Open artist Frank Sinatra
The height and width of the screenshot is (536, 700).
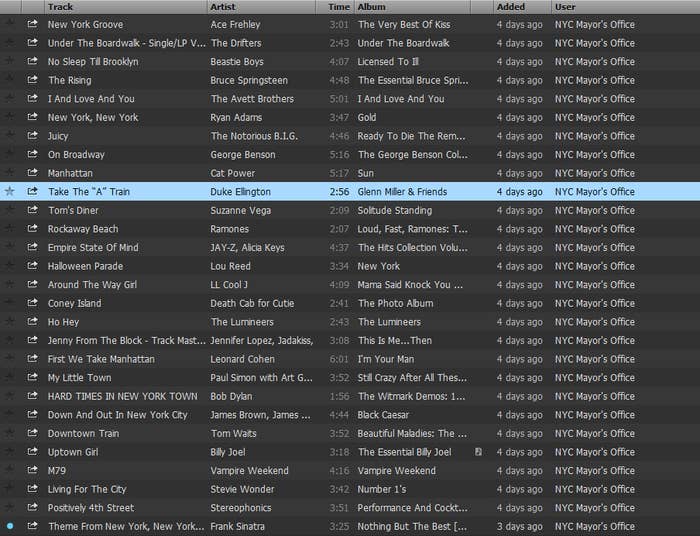click(238, 526)
